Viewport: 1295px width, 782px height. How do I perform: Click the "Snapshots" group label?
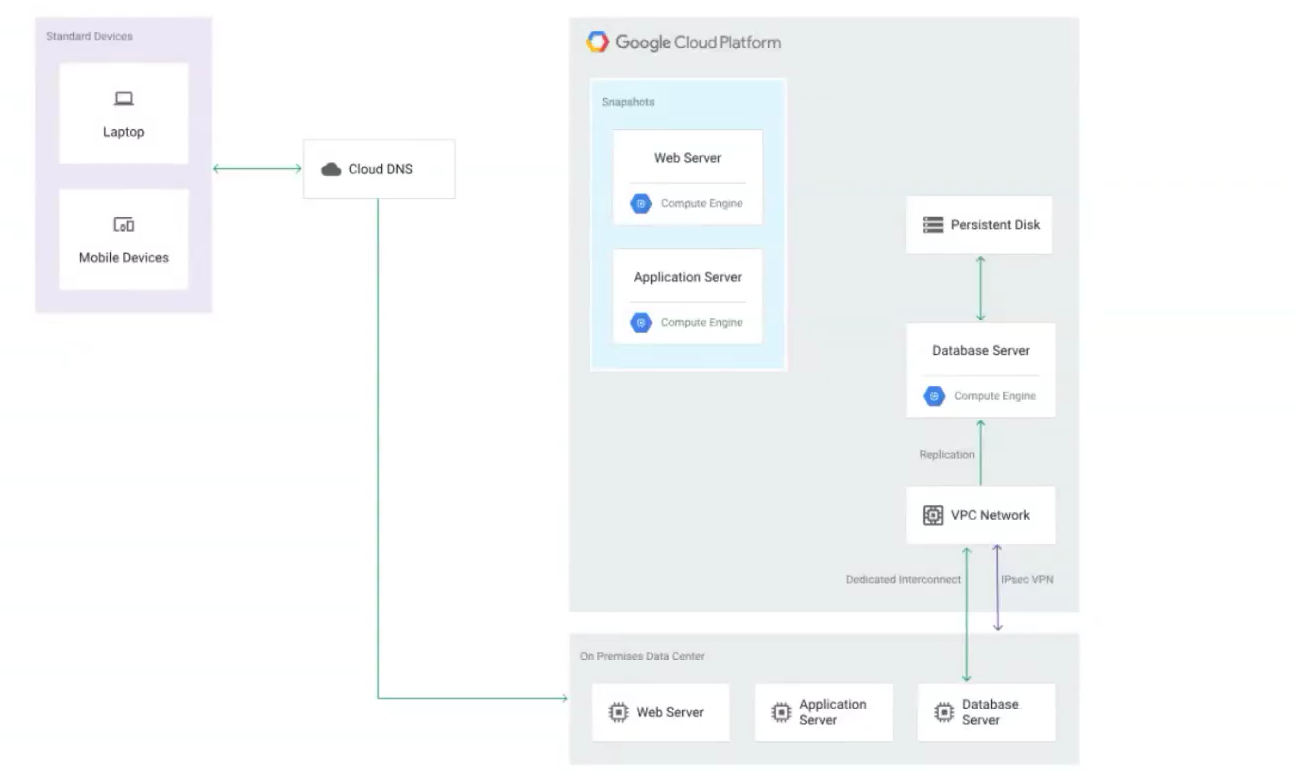[628, 102]
